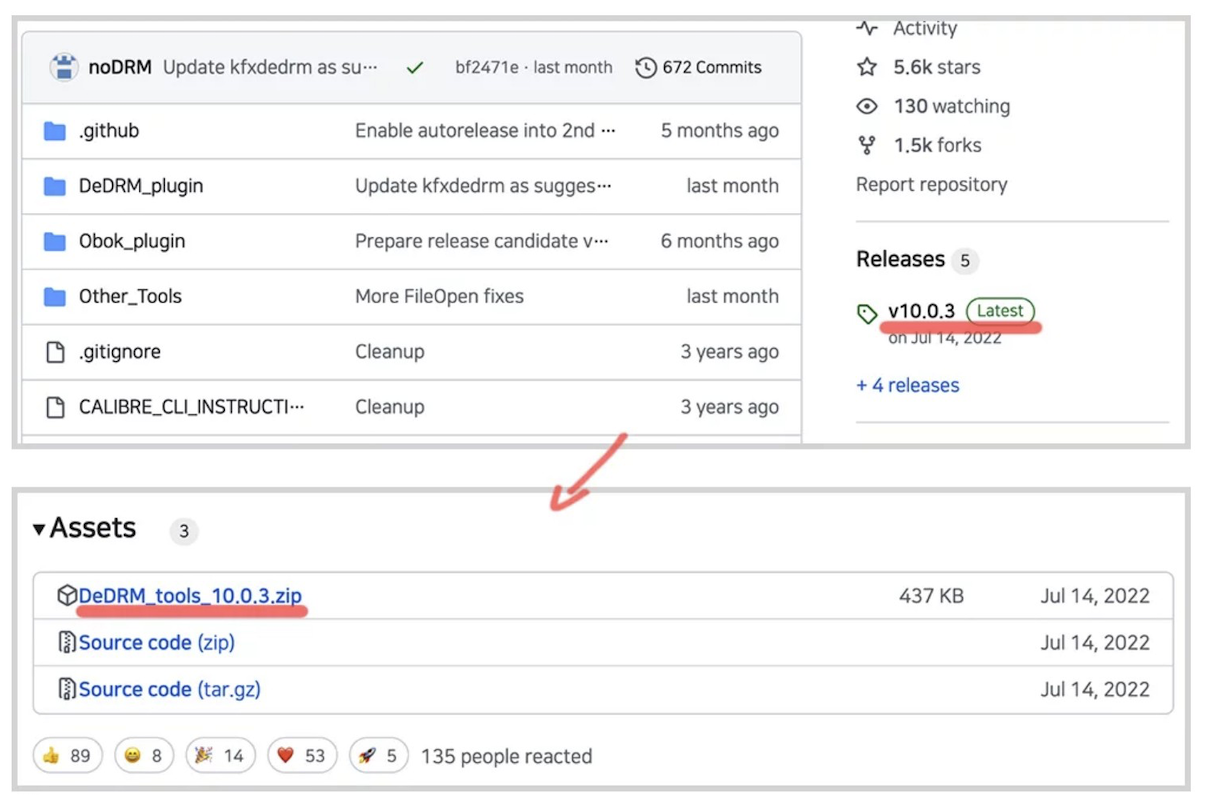1206x810 pixels.
Task: Click 'Jul 14, 2022' date for DeDRM_tools_10.0.3.zip
Action: pos(1095,596)
